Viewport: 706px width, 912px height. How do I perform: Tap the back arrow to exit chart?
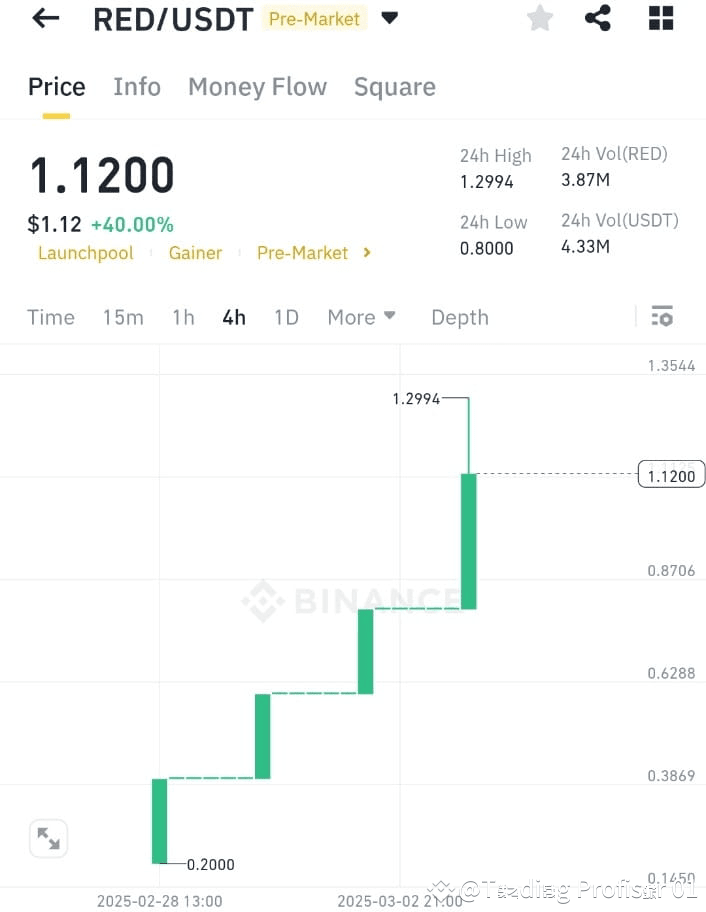45,17
